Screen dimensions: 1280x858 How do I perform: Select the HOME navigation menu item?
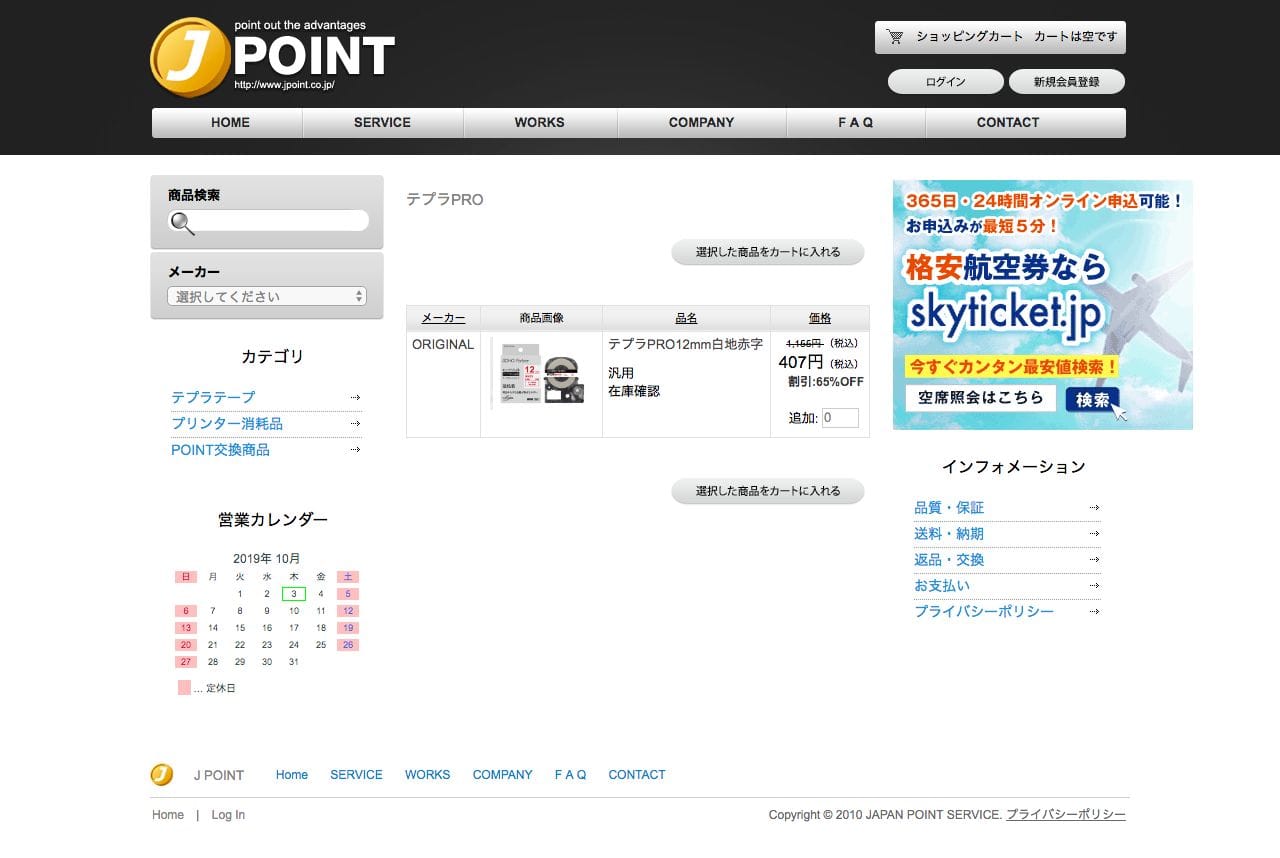[229, 122]
